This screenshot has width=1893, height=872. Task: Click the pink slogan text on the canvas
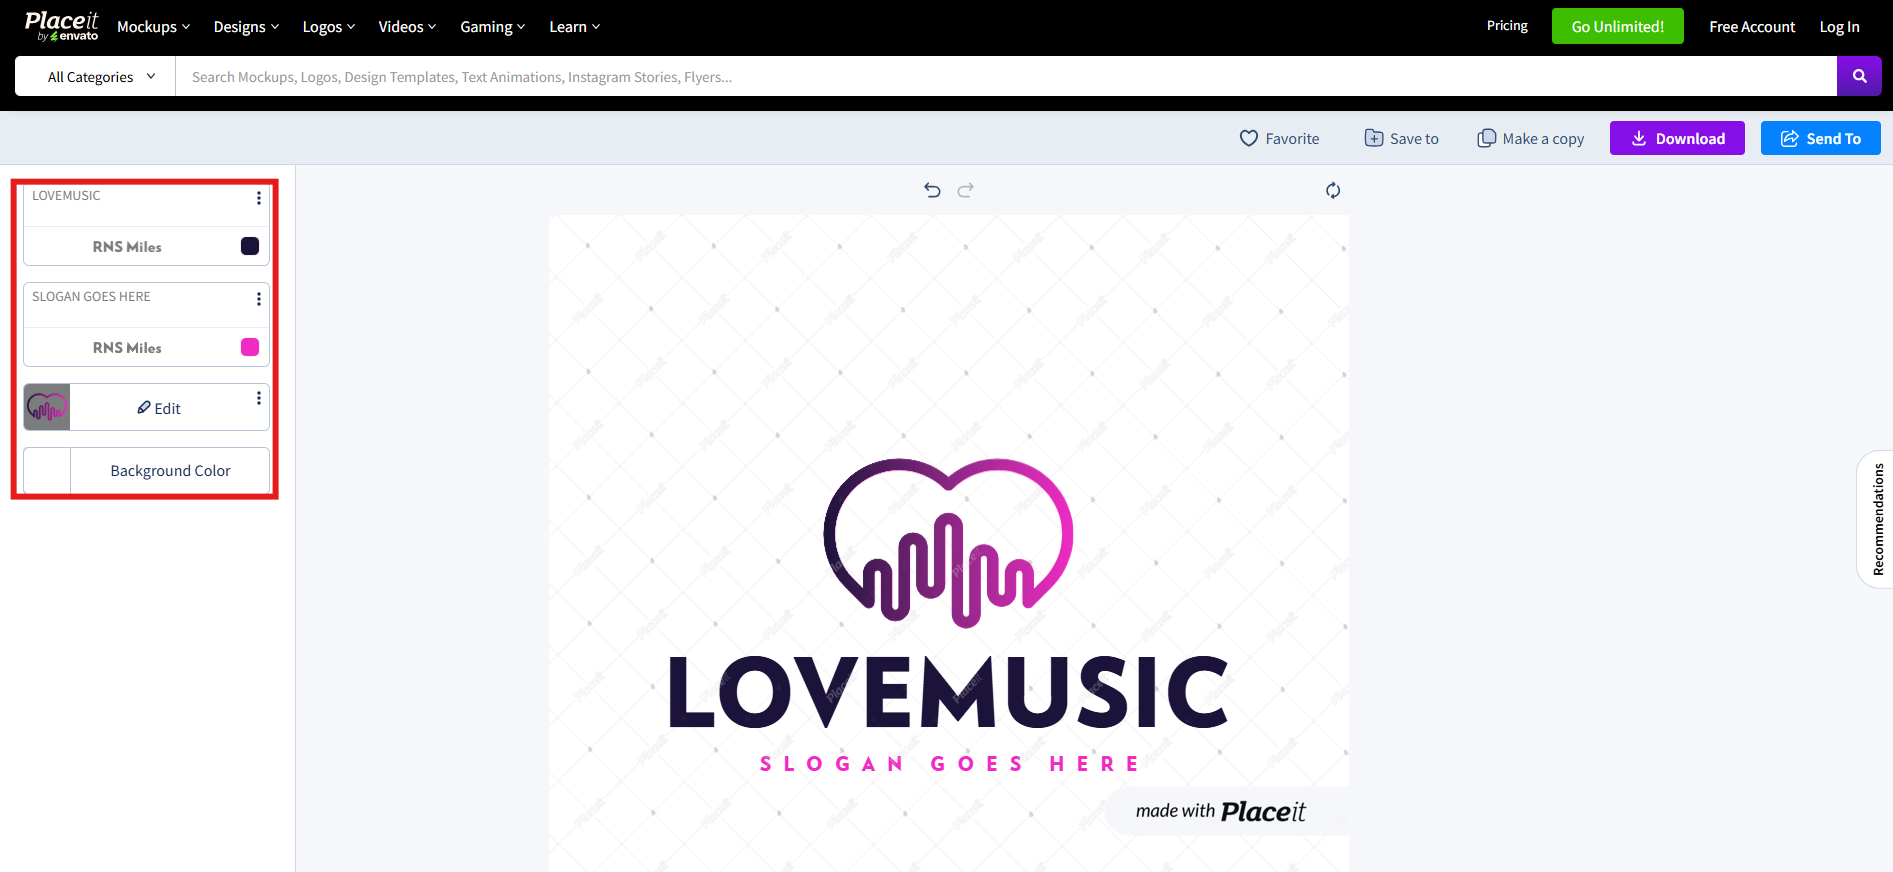pos(950,764)
